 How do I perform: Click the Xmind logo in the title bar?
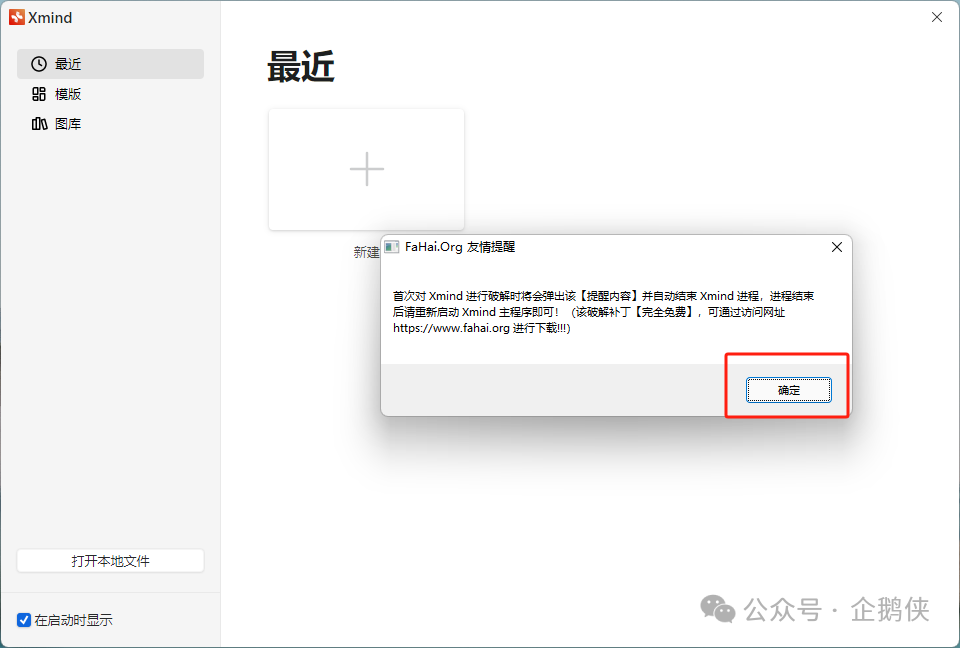[x=17, y=17]
